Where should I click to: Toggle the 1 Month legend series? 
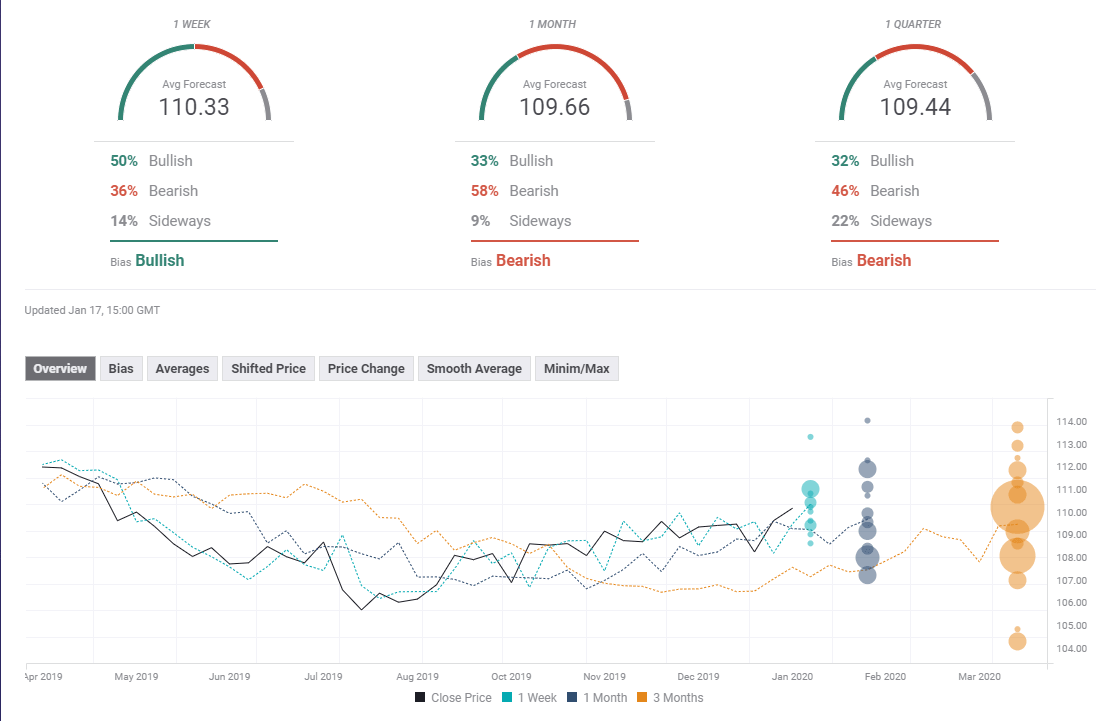[x=595, y=698]
